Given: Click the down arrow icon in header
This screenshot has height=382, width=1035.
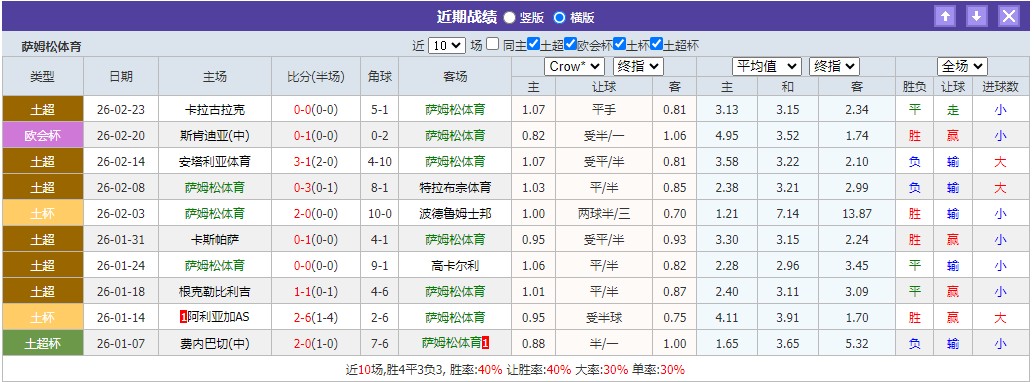Looking at the screenshot, I should click(x=977, y=16).
